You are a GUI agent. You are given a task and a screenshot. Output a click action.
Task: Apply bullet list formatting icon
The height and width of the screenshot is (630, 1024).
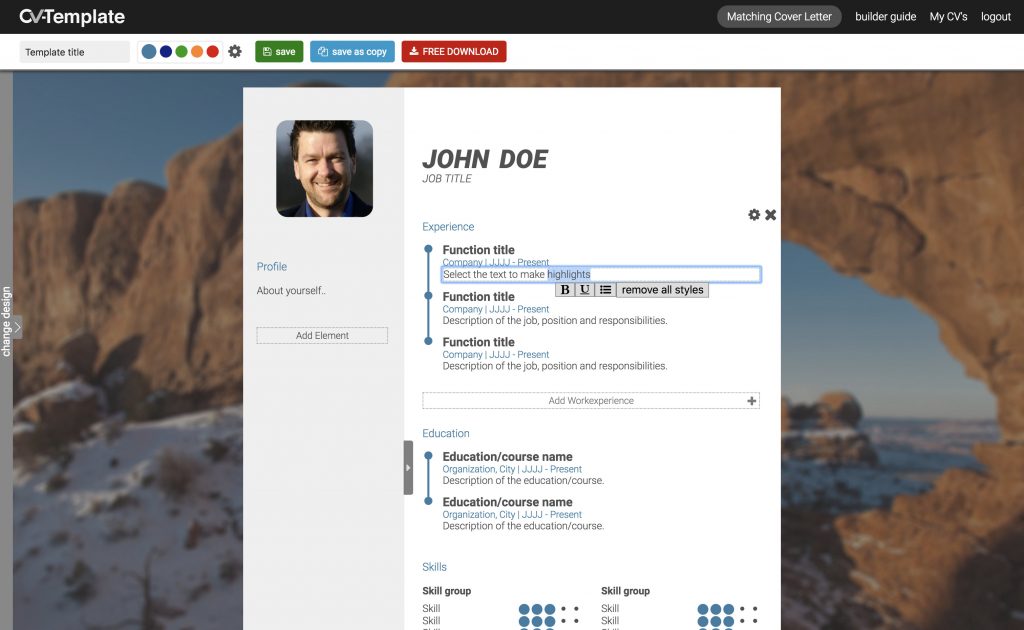[605, 290]
